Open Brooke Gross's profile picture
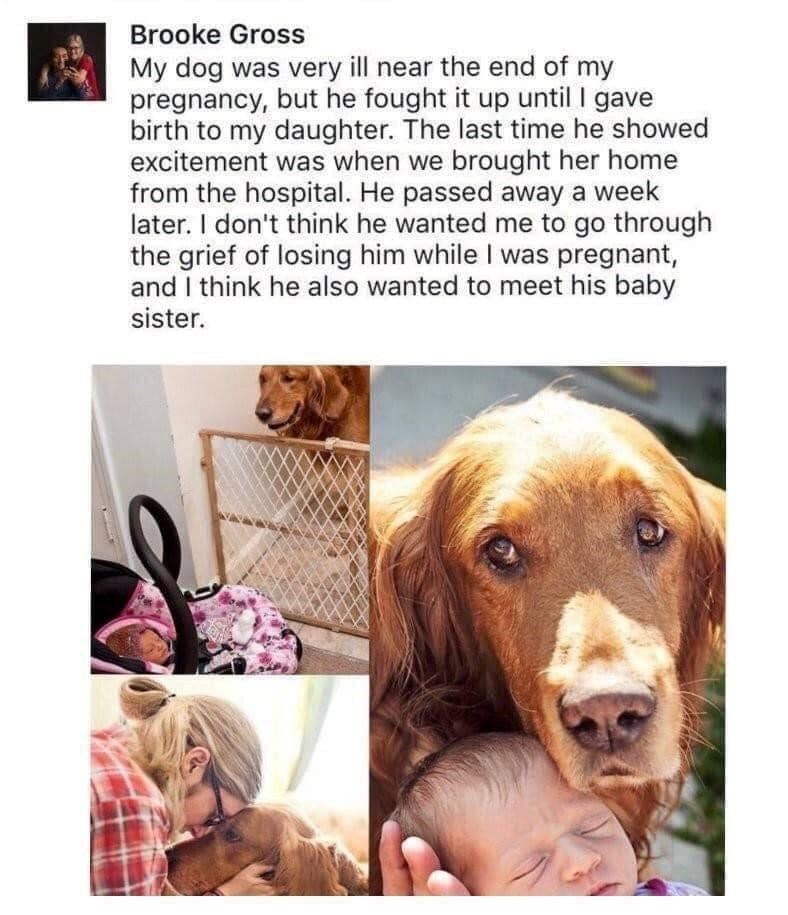This screenshot has width=788, height=915. (67, 62)
